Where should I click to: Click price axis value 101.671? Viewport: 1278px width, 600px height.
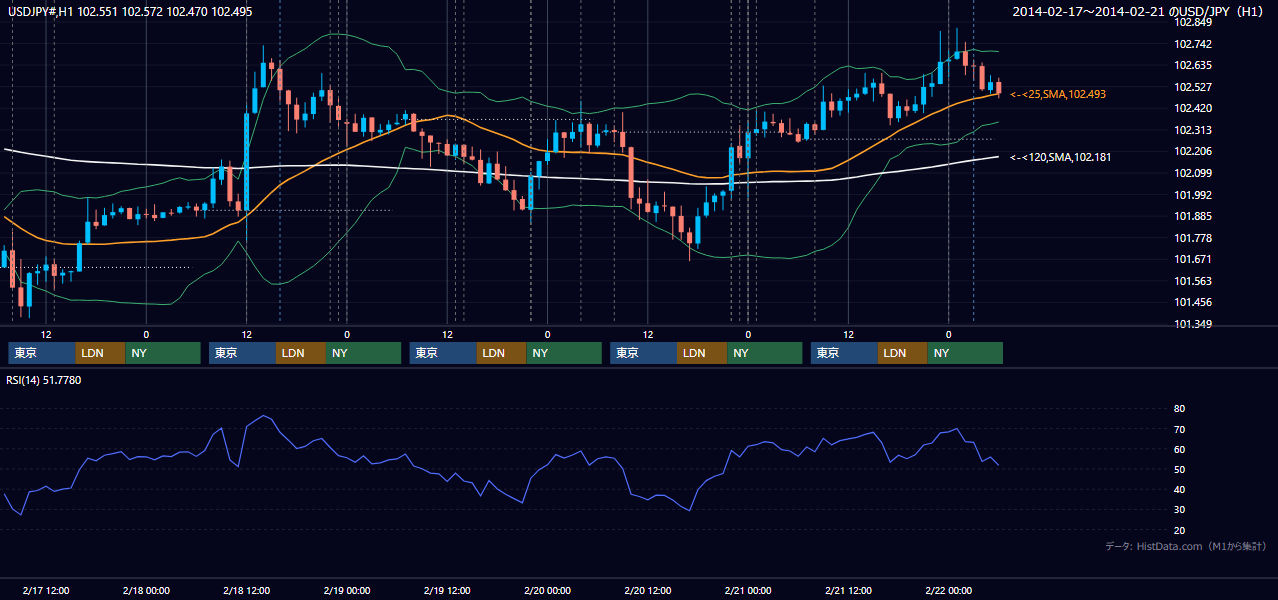click(x=1193, y=259)
